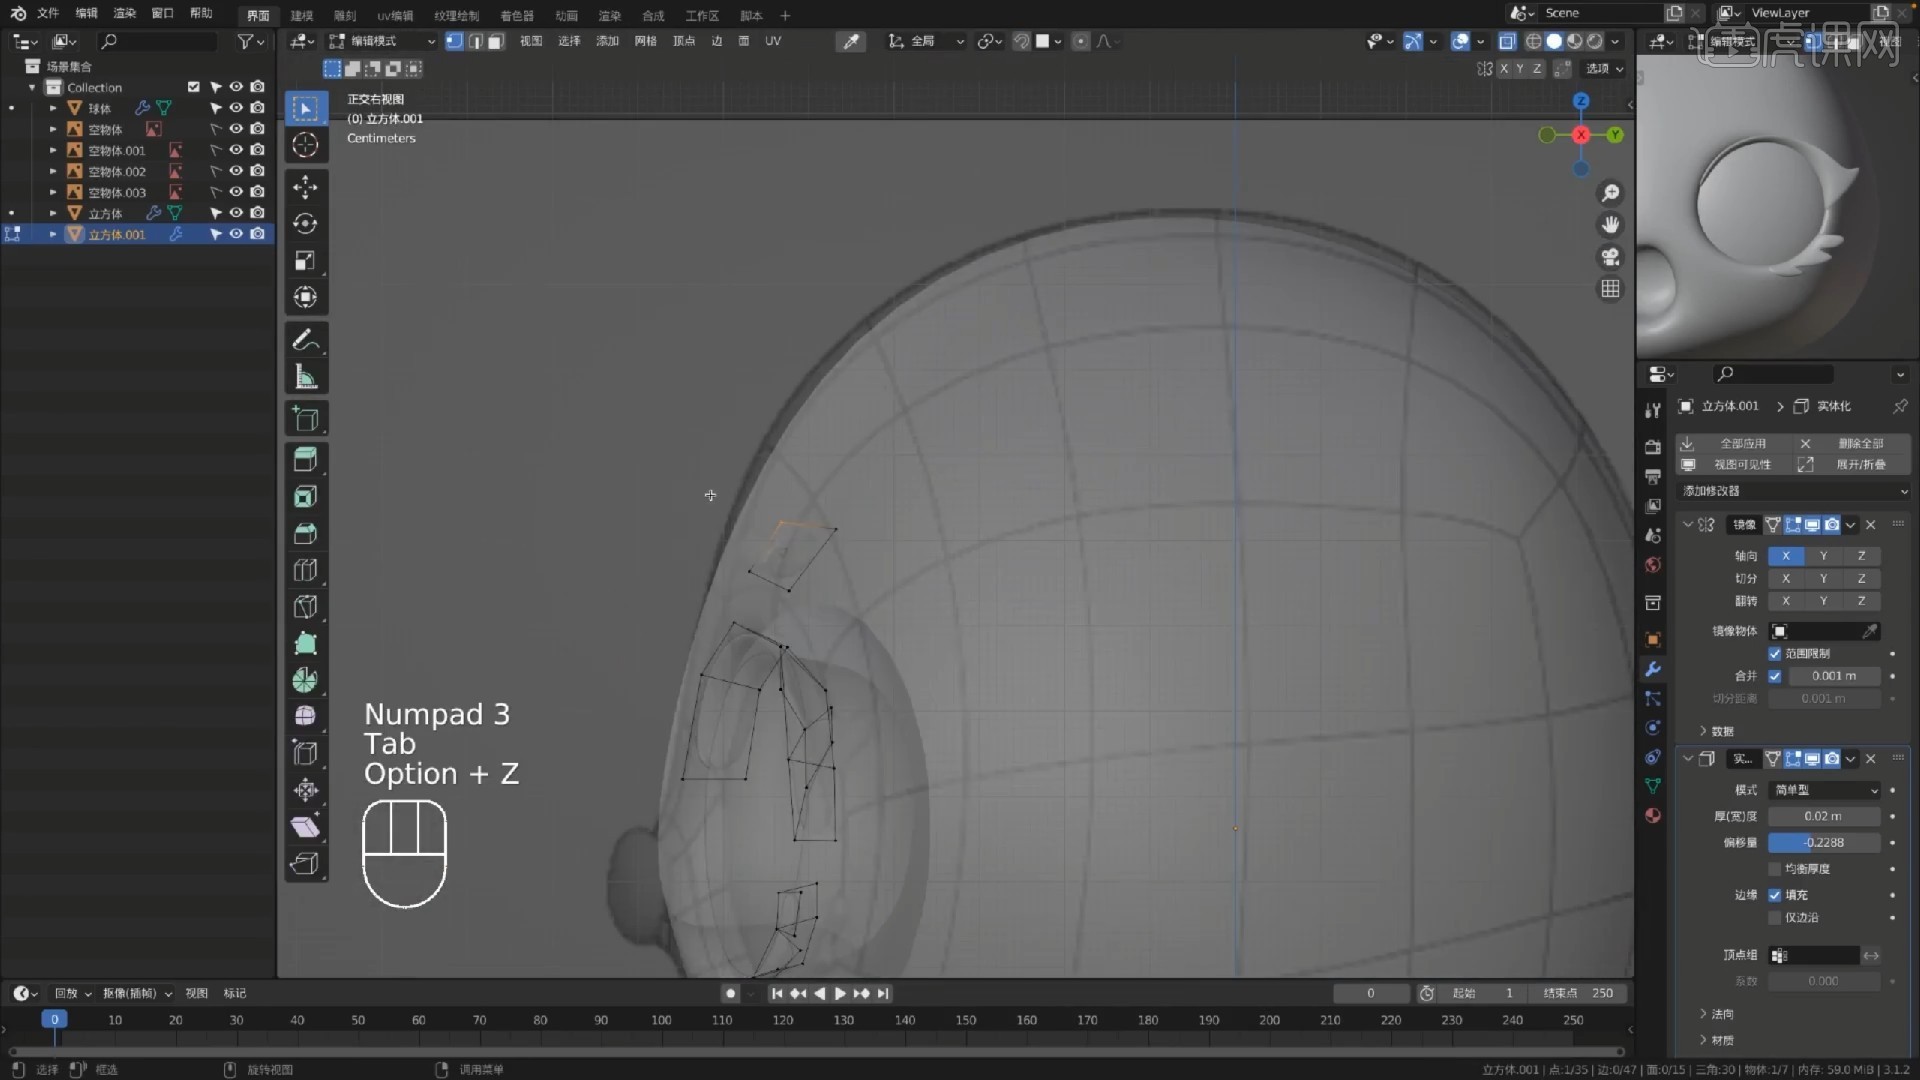1920x1080 pixels.
Task: Select the Transform tool
Action: (x=305, y=298)
